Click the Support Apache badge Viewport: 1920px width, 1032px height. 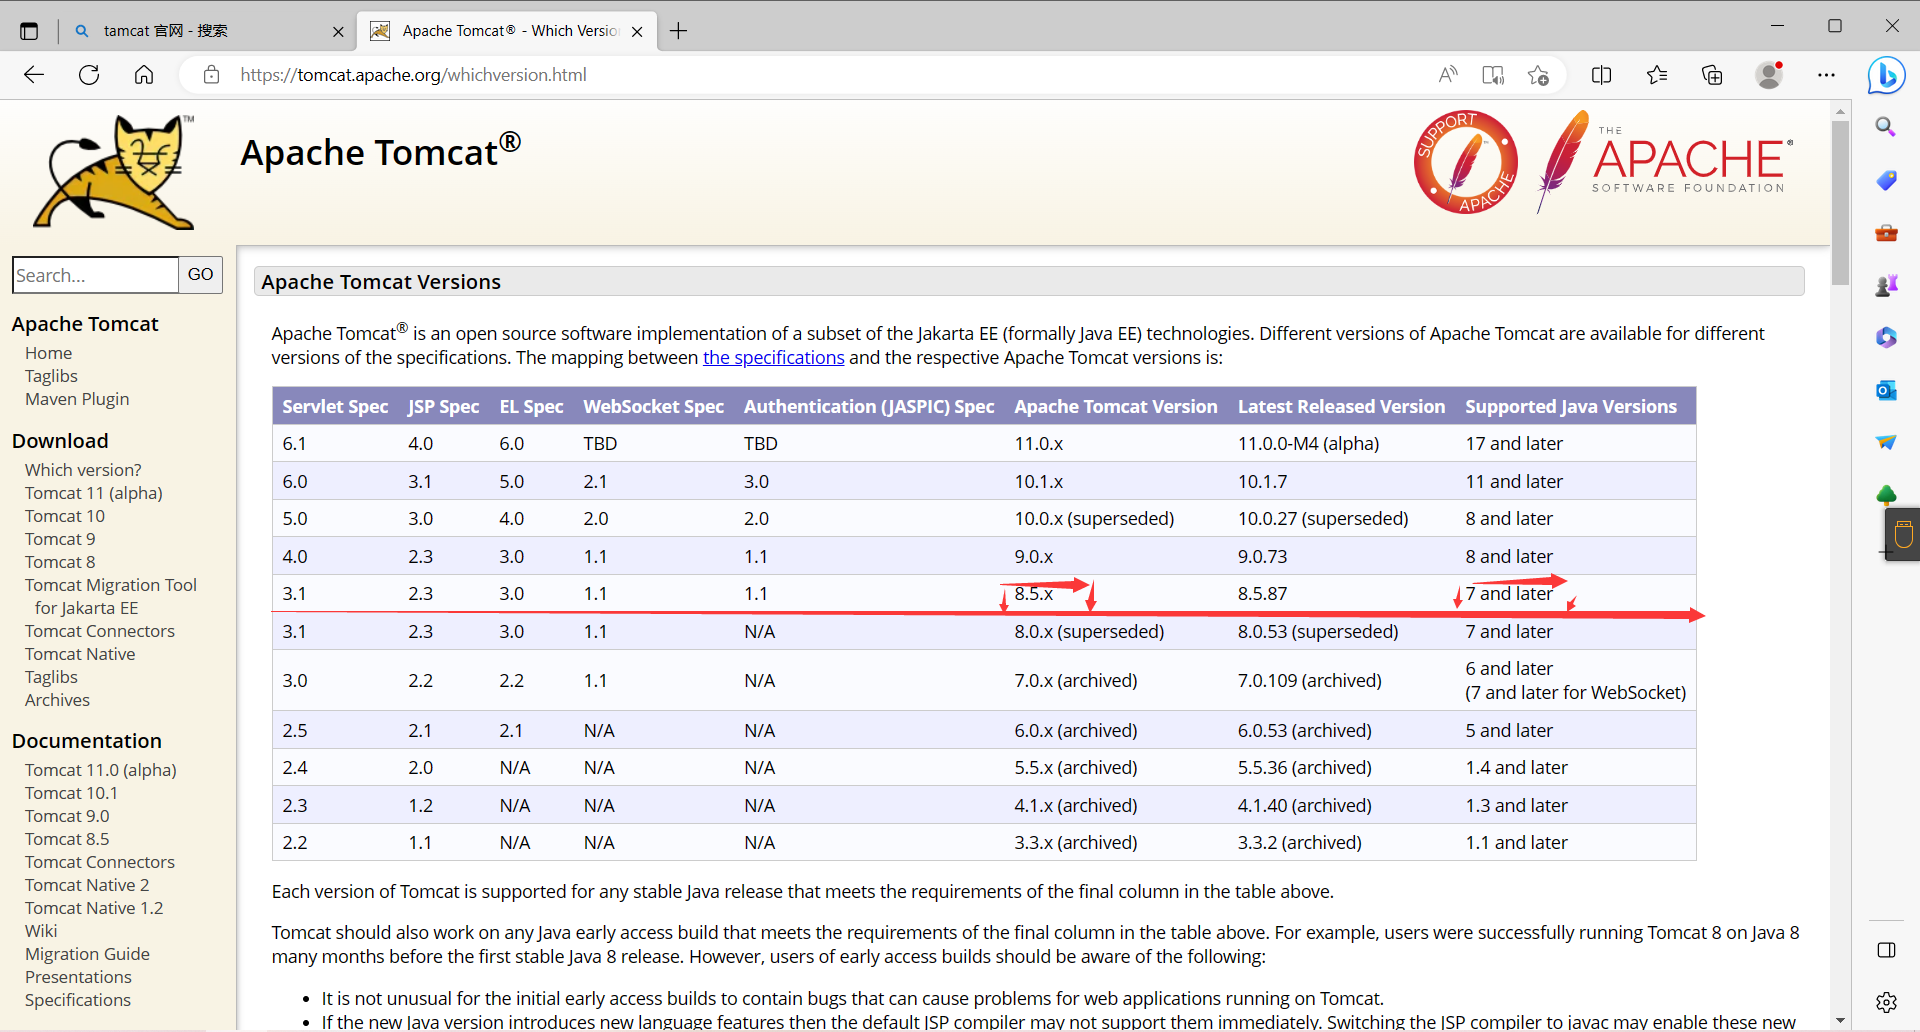(1465, 162)
